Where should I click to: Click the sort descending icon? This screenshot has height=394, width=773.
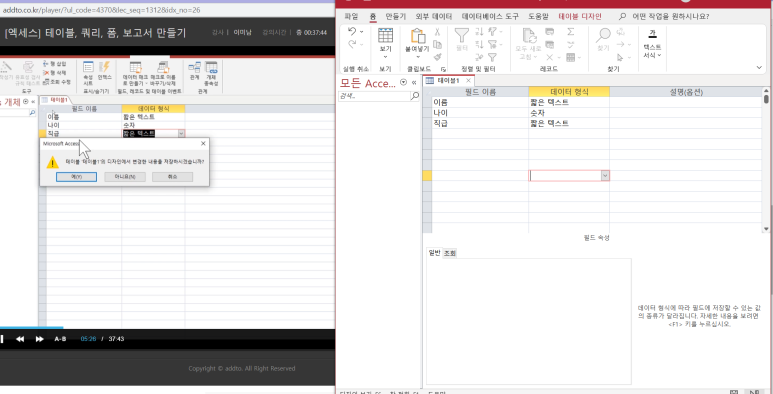(479, 44)
